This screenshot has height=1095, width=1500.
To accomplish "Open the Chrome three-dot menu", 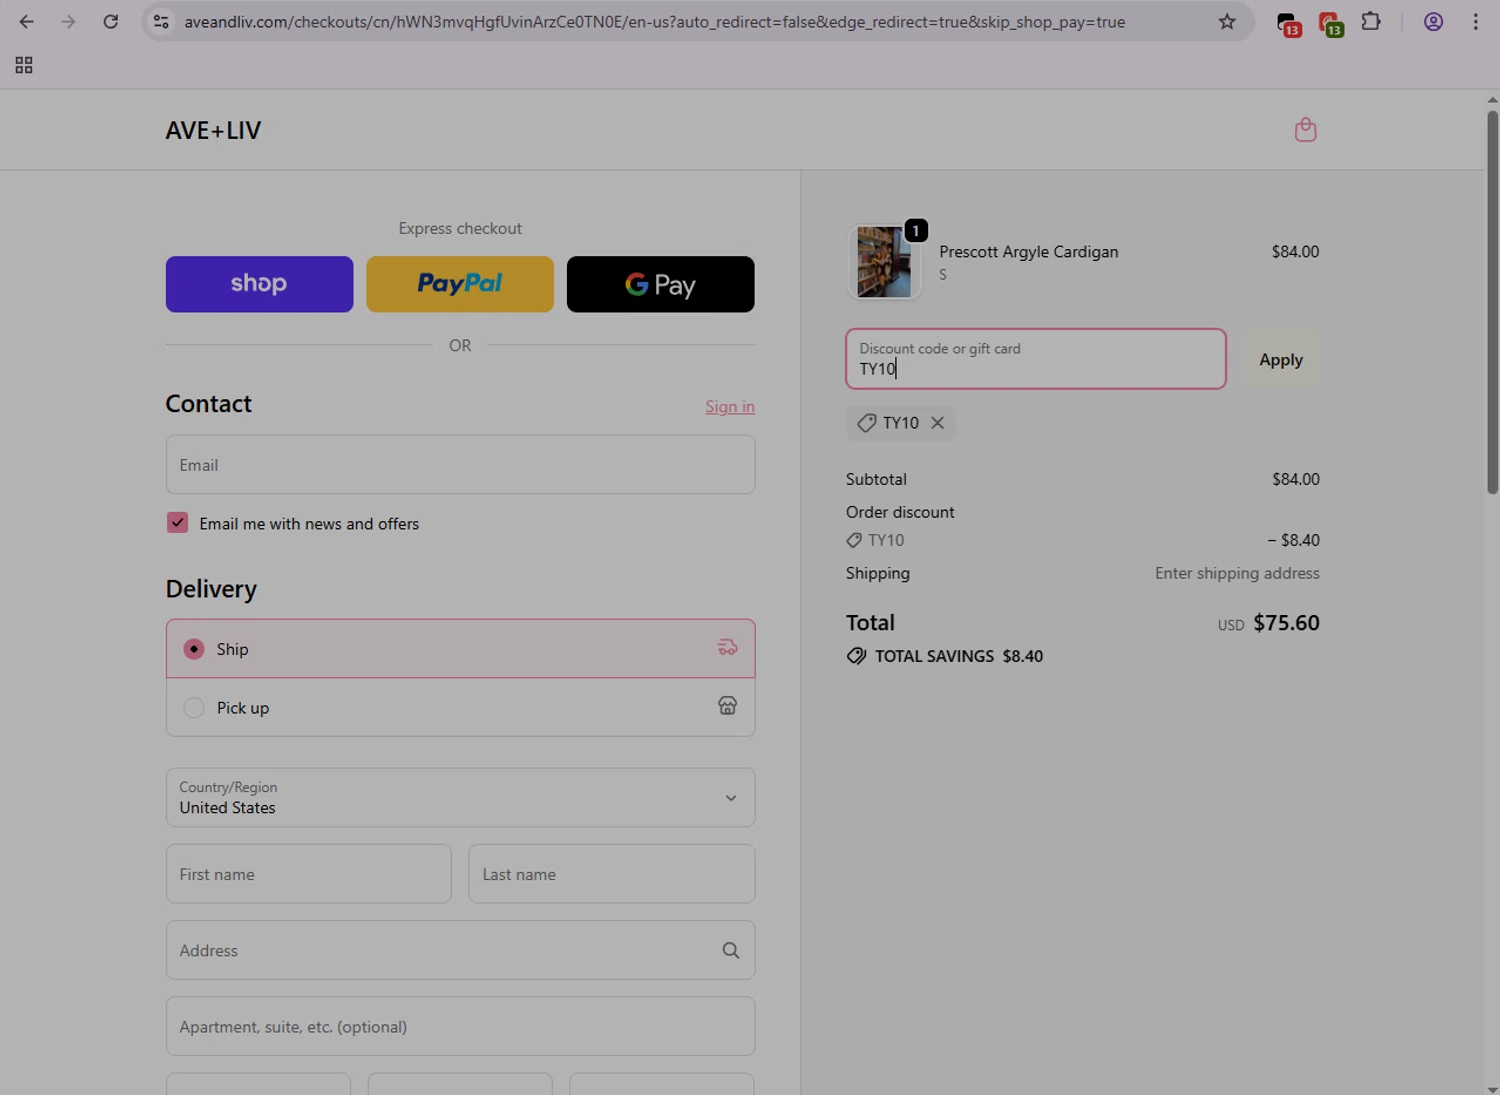I will [1475, 21].
